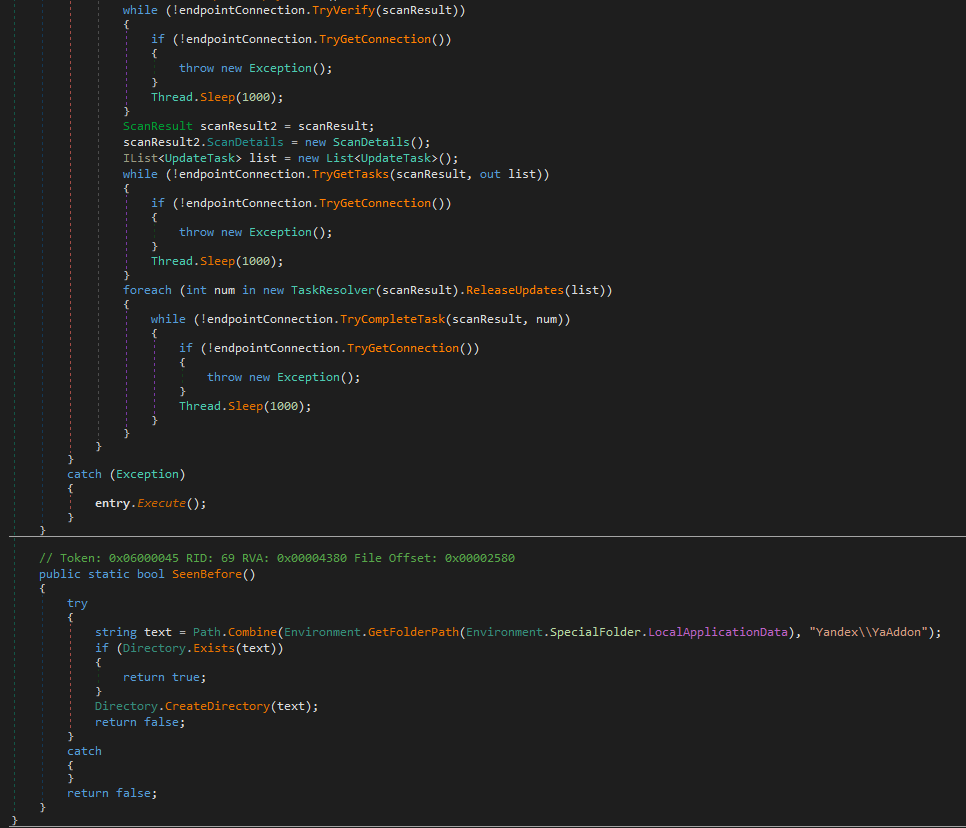The width and height of the screenshot is (966, 828).
Task: Navigate to the TaskResolver class reference
Action: coord(331,290)
